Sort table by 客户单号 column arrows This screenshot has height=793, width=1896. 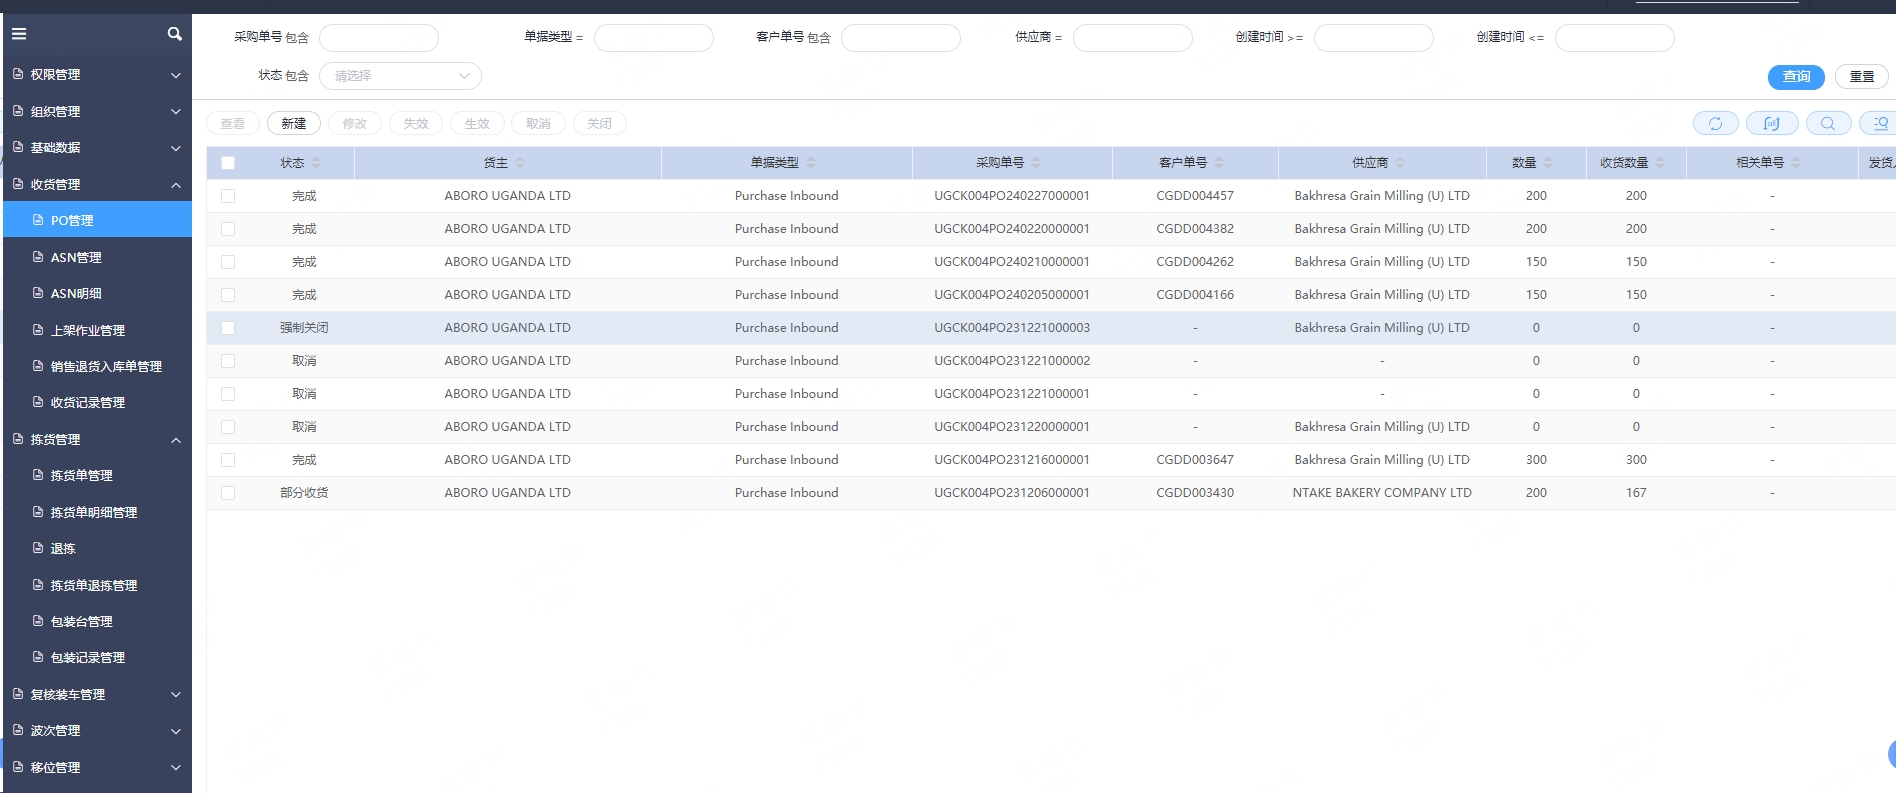click(1219, 163)
